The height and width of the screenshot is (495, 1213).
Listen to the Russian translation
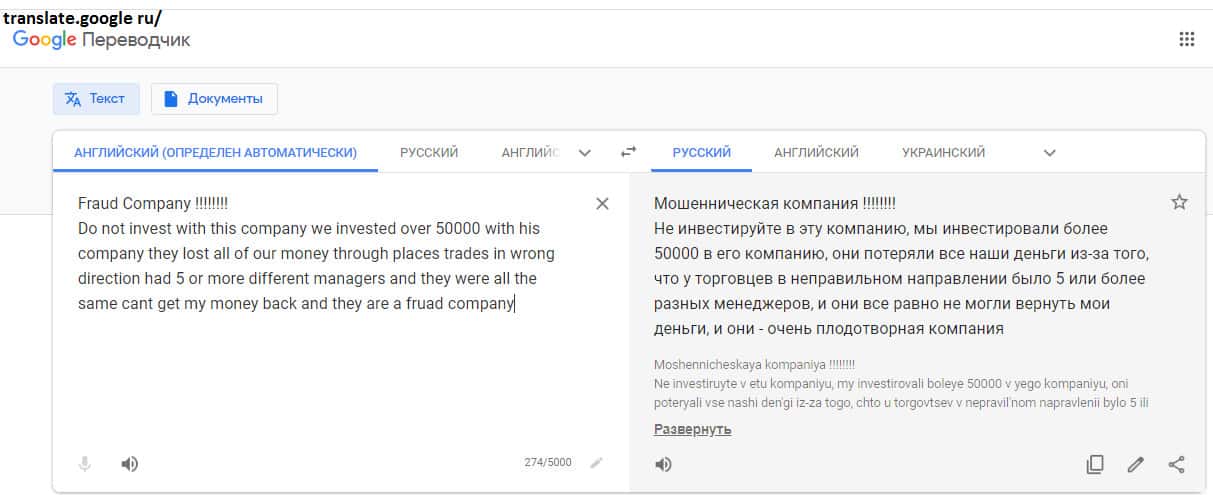coord(664,464)
